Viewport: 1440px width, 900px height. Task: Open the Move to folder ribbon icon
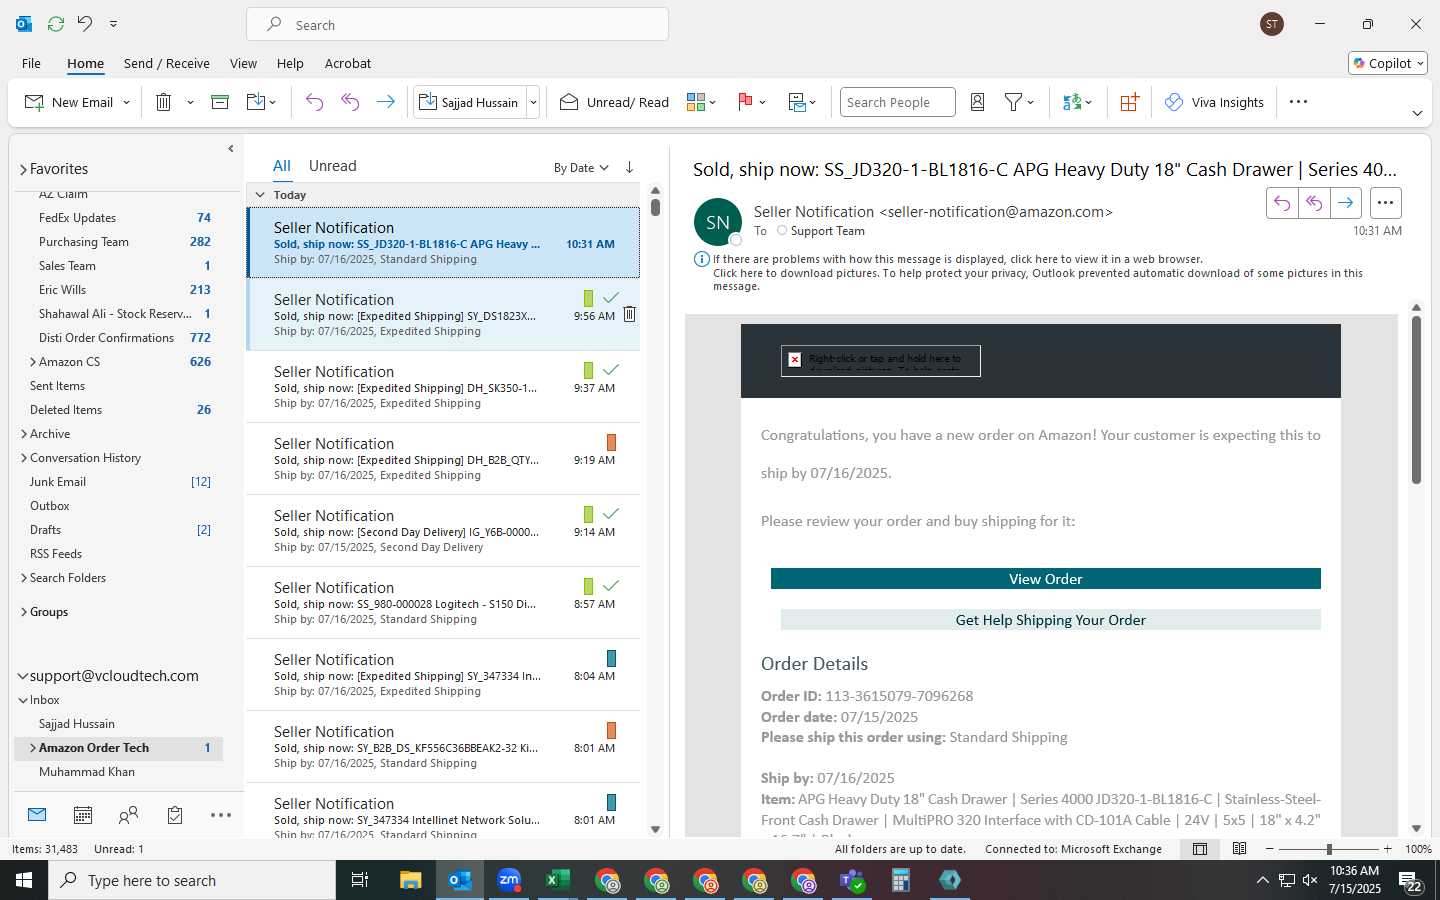[256, 102]
